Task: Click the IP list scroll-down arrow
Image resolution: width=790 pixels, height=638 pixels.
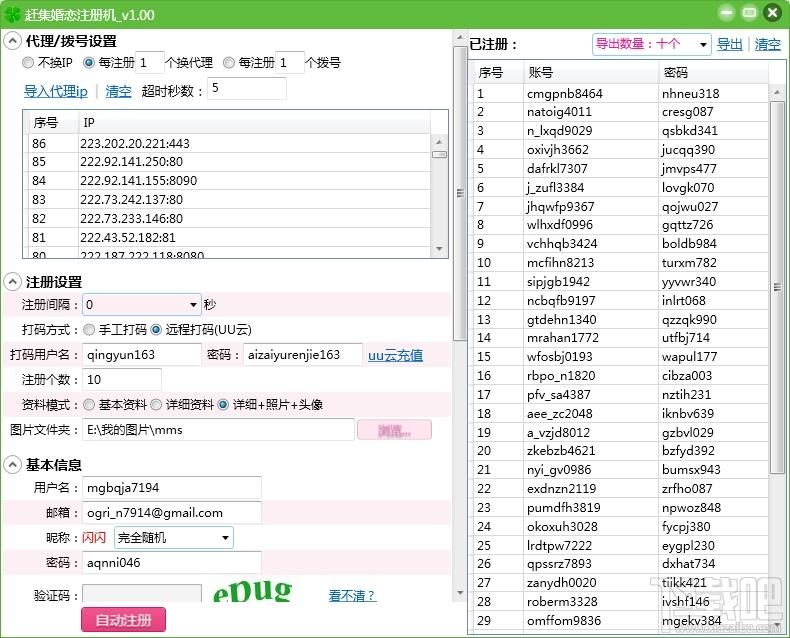Action: click(439, 249)
